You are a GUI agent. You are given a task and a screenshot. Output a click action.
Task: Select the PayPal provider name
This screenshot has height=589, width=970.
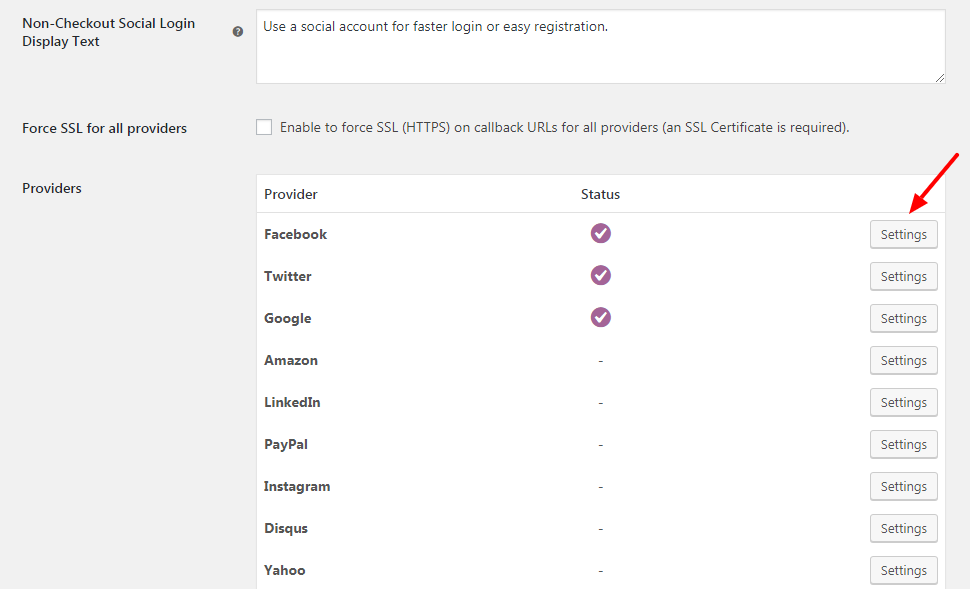click(286, 445)
